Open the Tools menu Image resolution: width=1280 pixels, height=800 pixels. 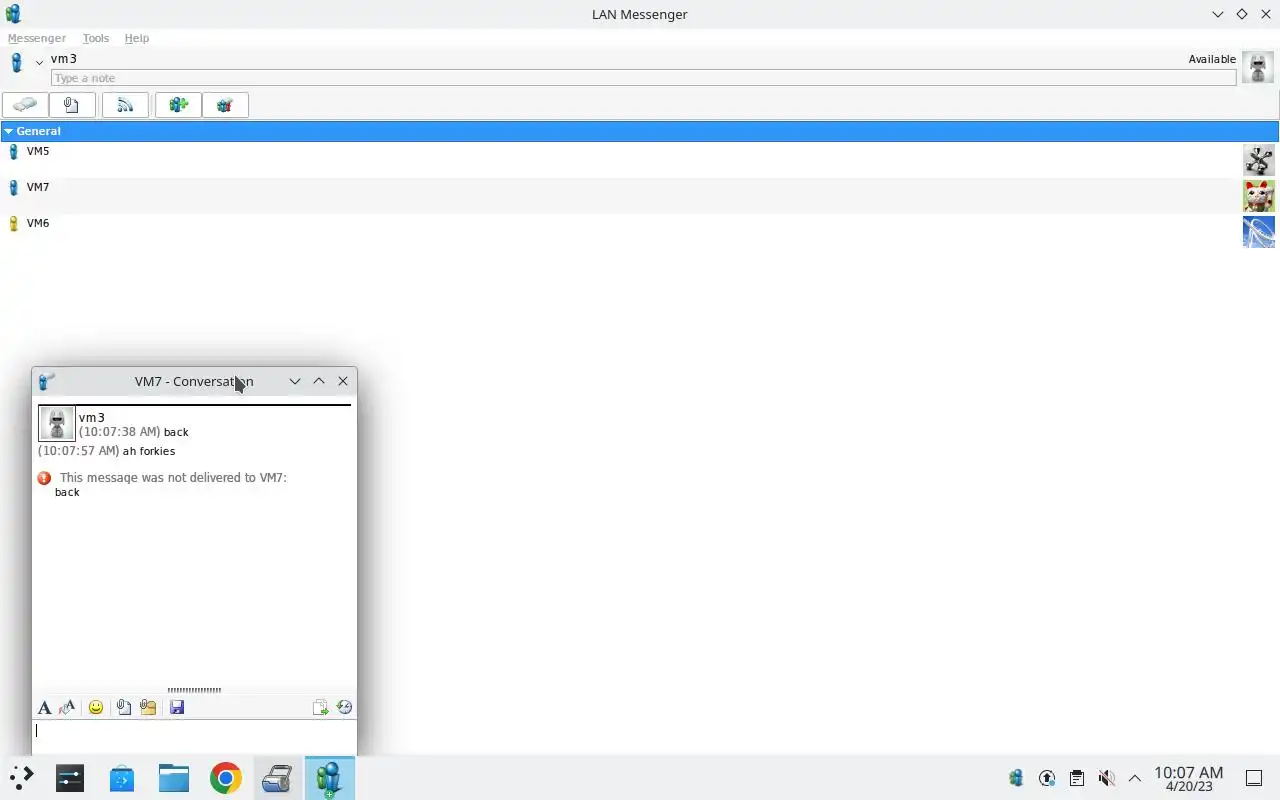tap(96, 38)
